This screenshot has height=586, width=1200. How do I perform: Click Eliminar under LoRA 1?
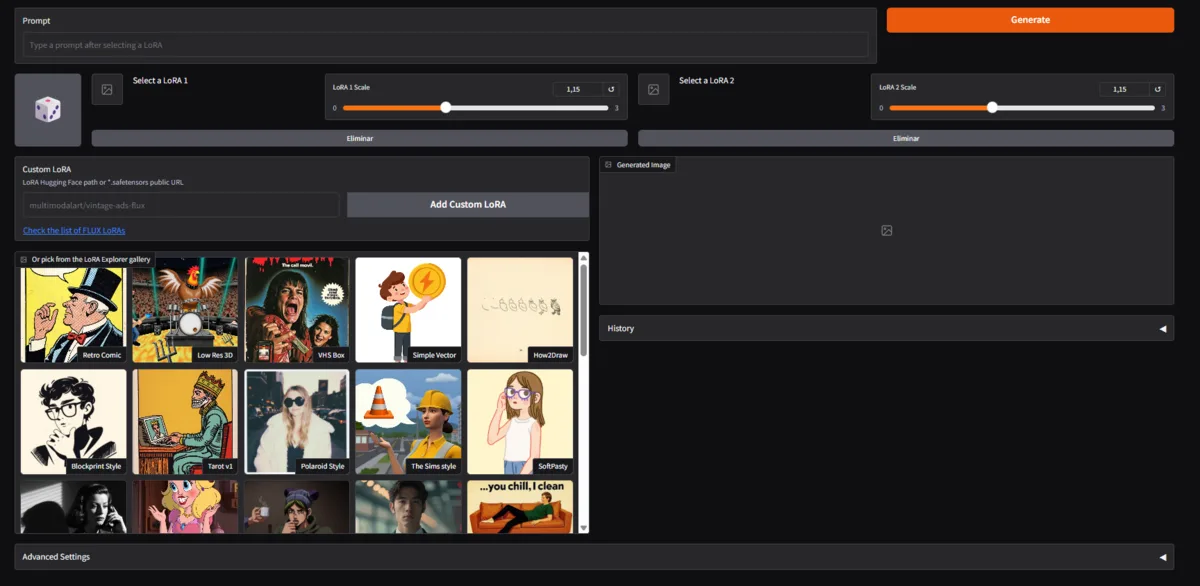pyautogui.click(x=359, y=138)
